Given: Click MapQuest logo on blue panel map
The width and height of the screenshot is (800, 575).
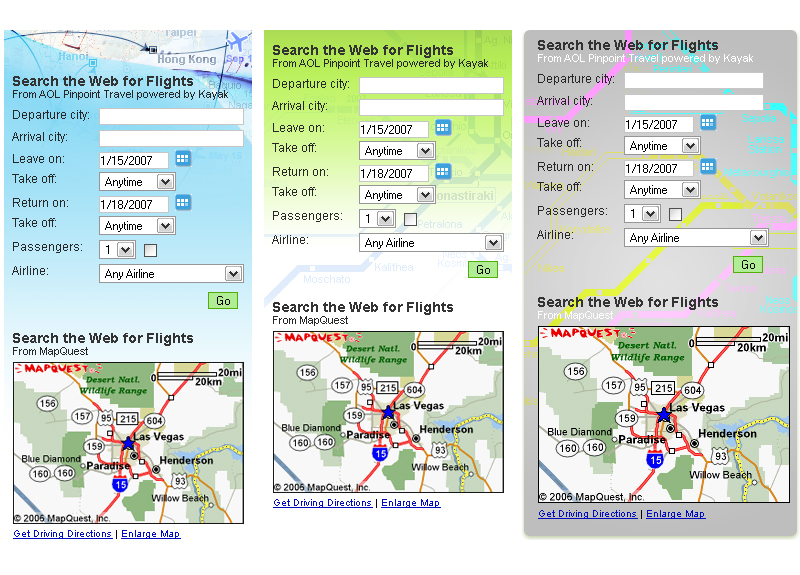Looking at the screenshot, I should 58,368.
